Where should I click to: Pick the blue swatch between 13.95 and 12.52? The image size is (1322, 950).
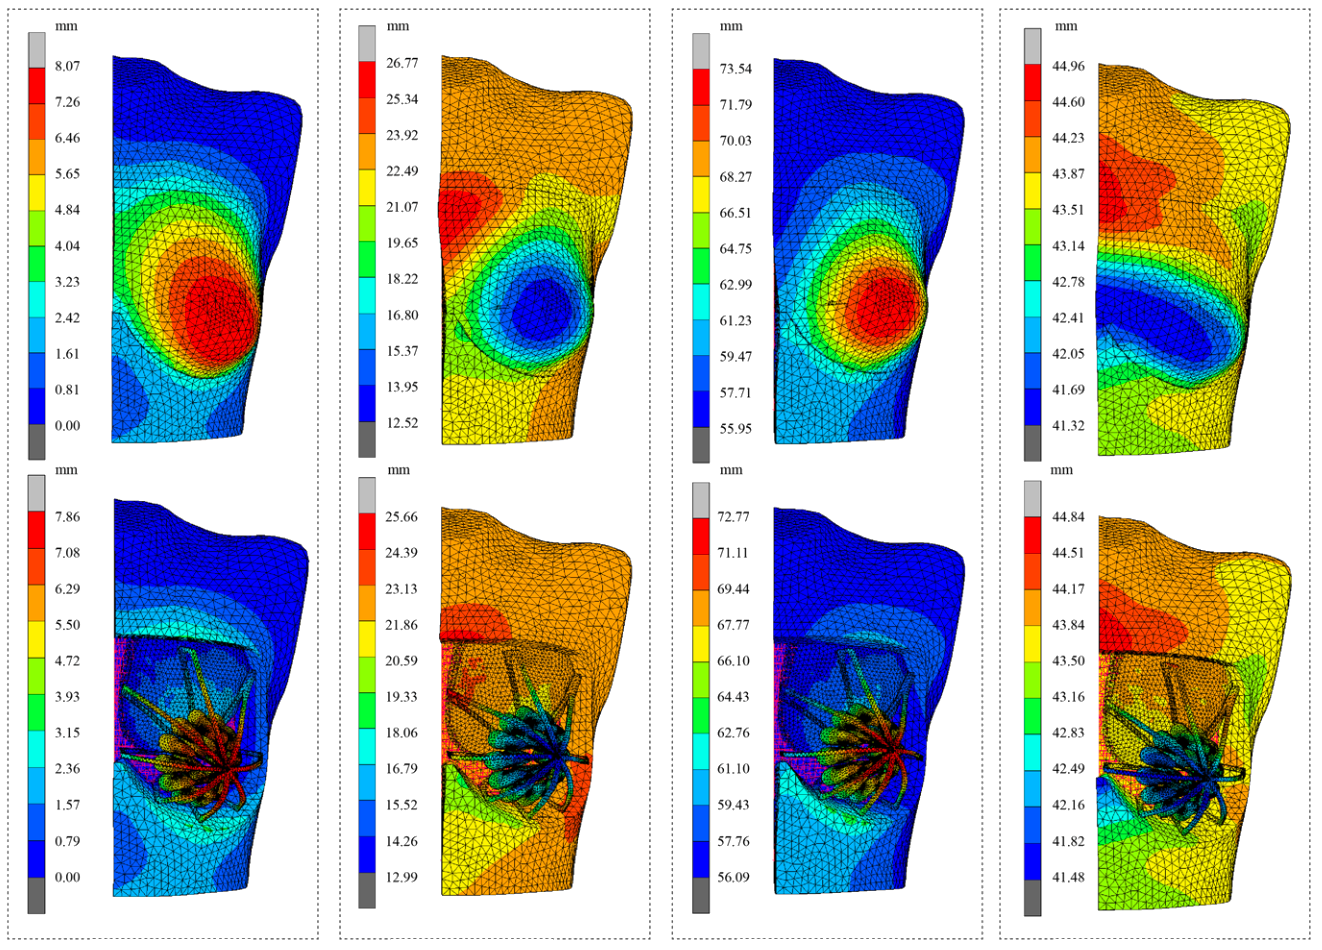point(367,405)
